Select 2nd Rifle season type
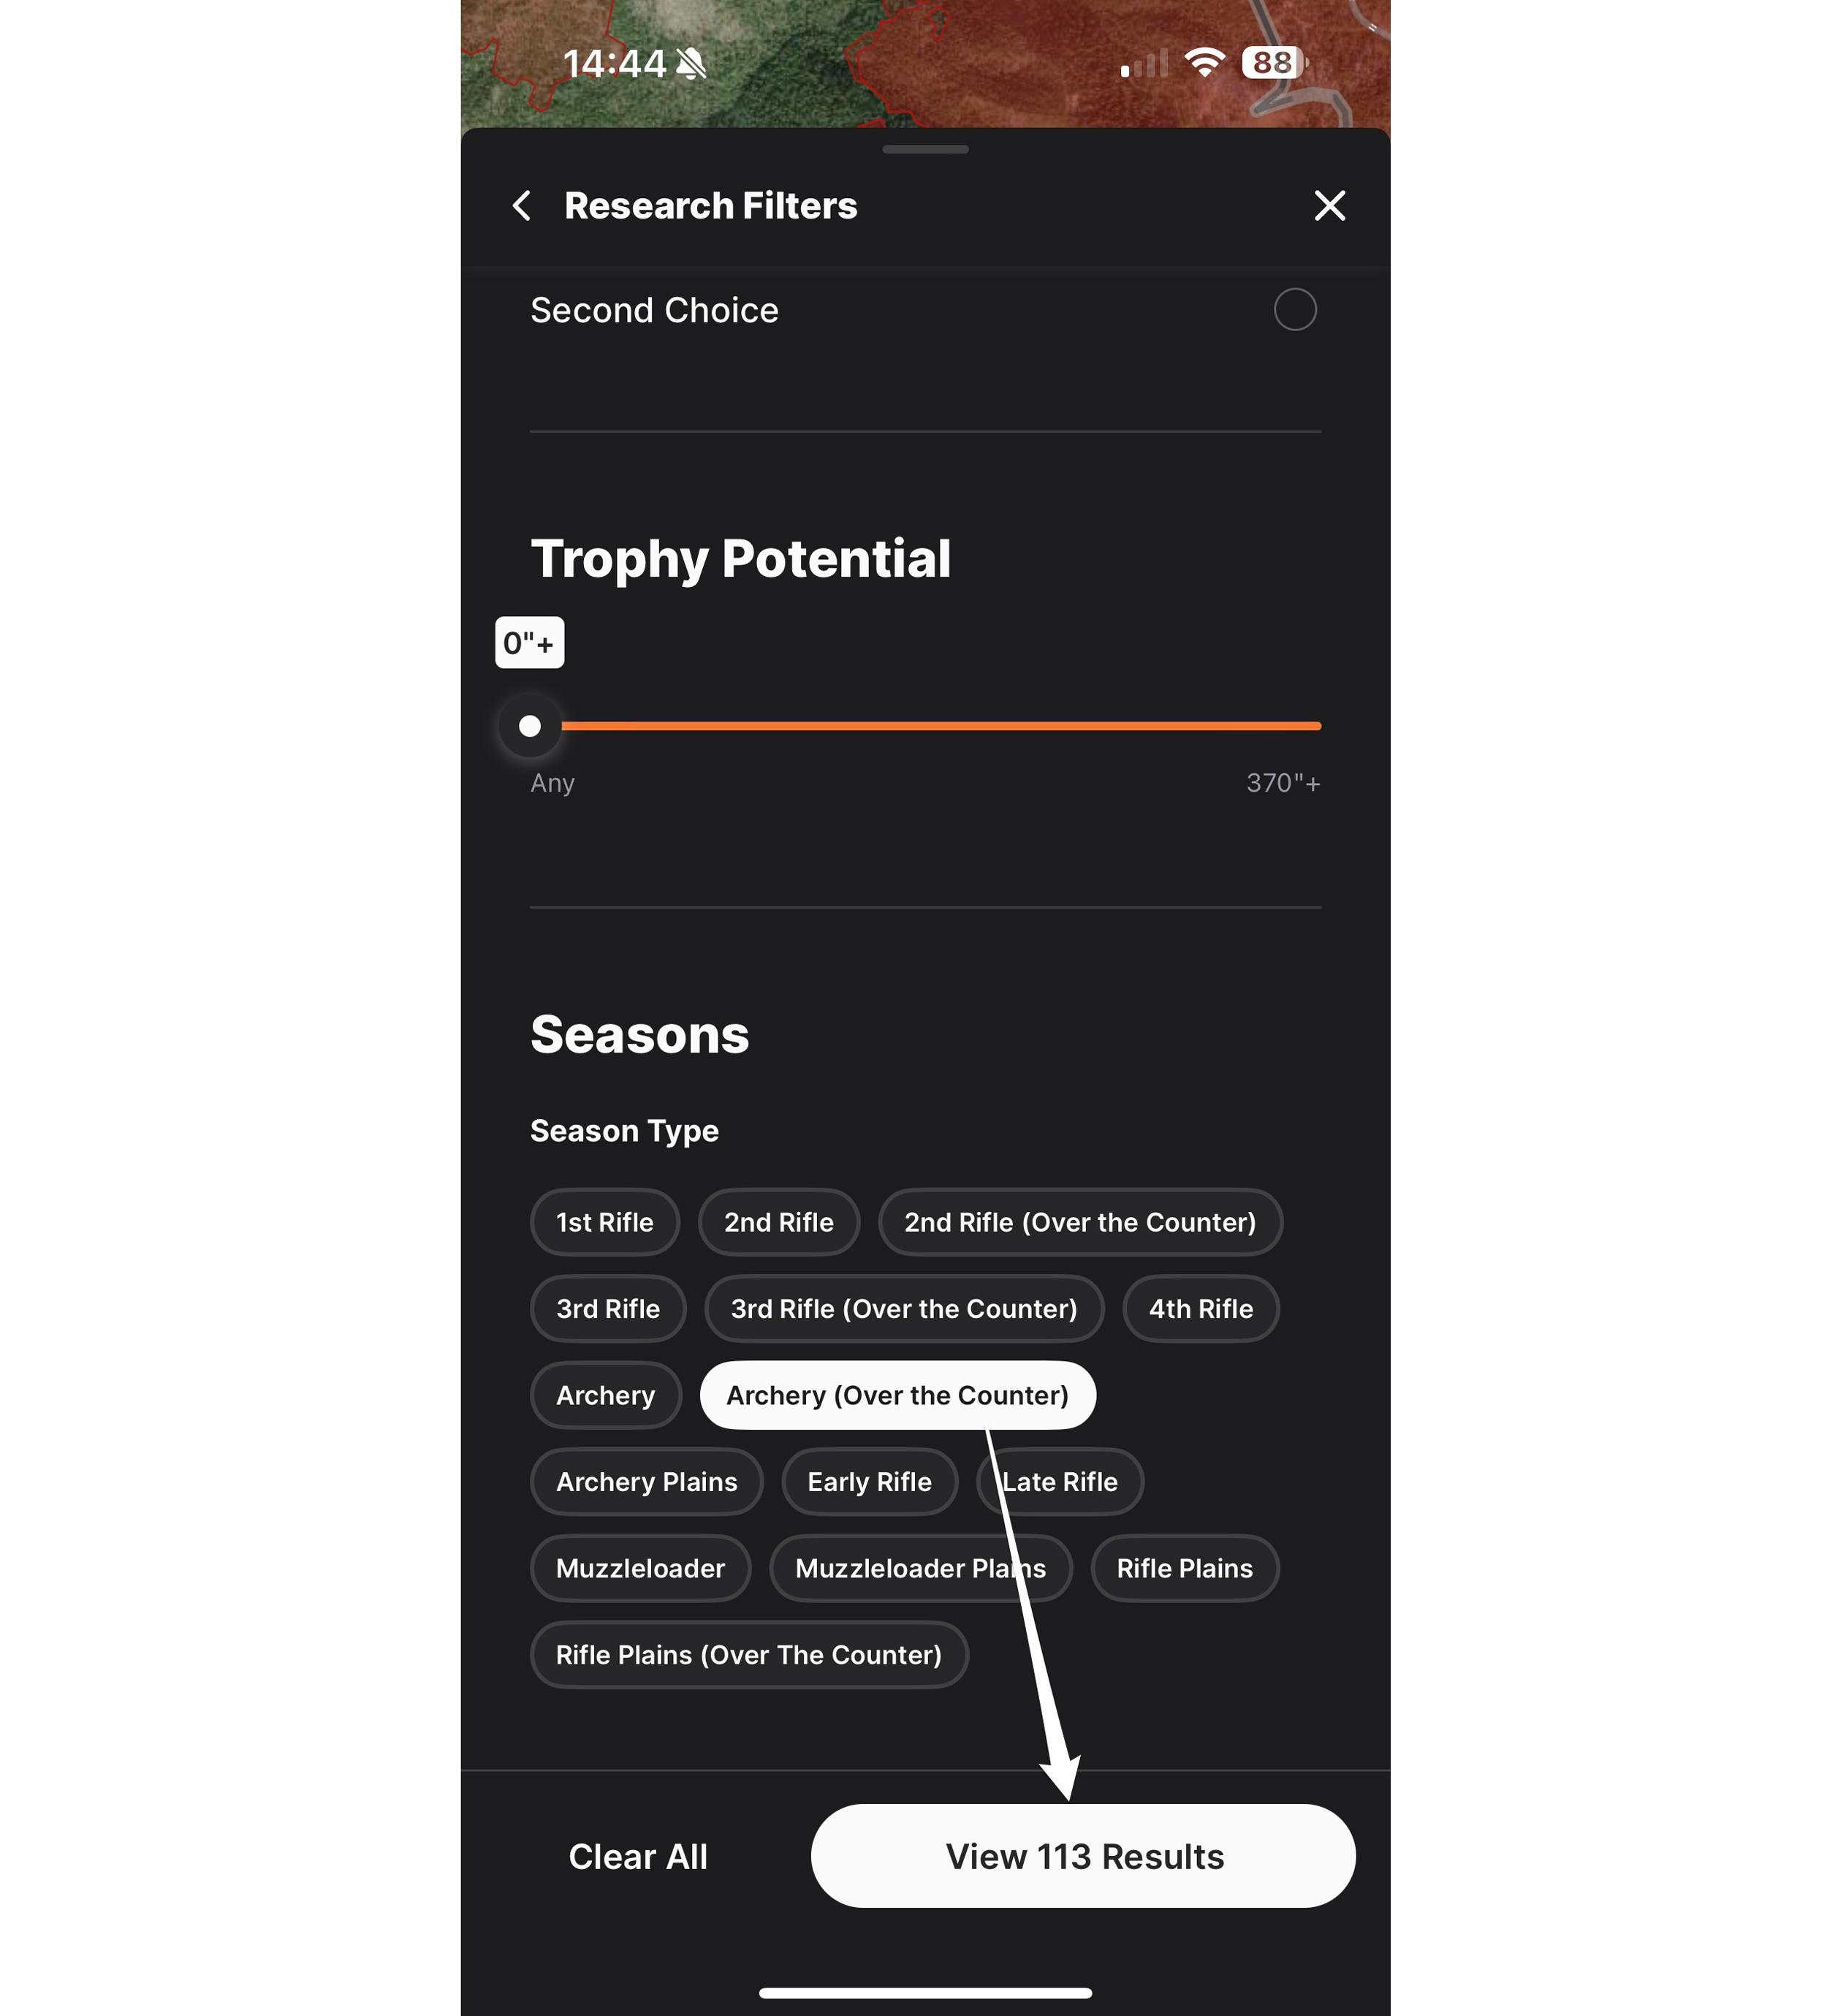Screen dimensions: 1827x2016 (x=778, y=1222)
